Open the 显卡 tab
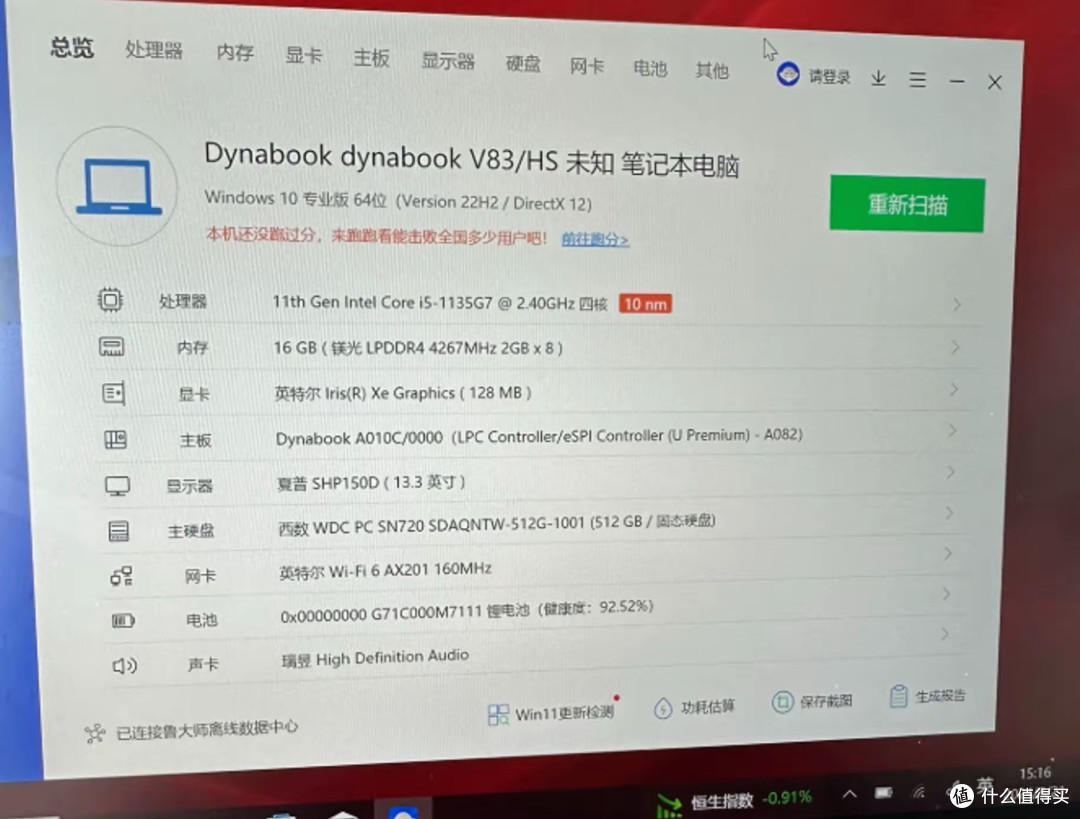This screenshot has height=819, width=1080. pos(303,56)
